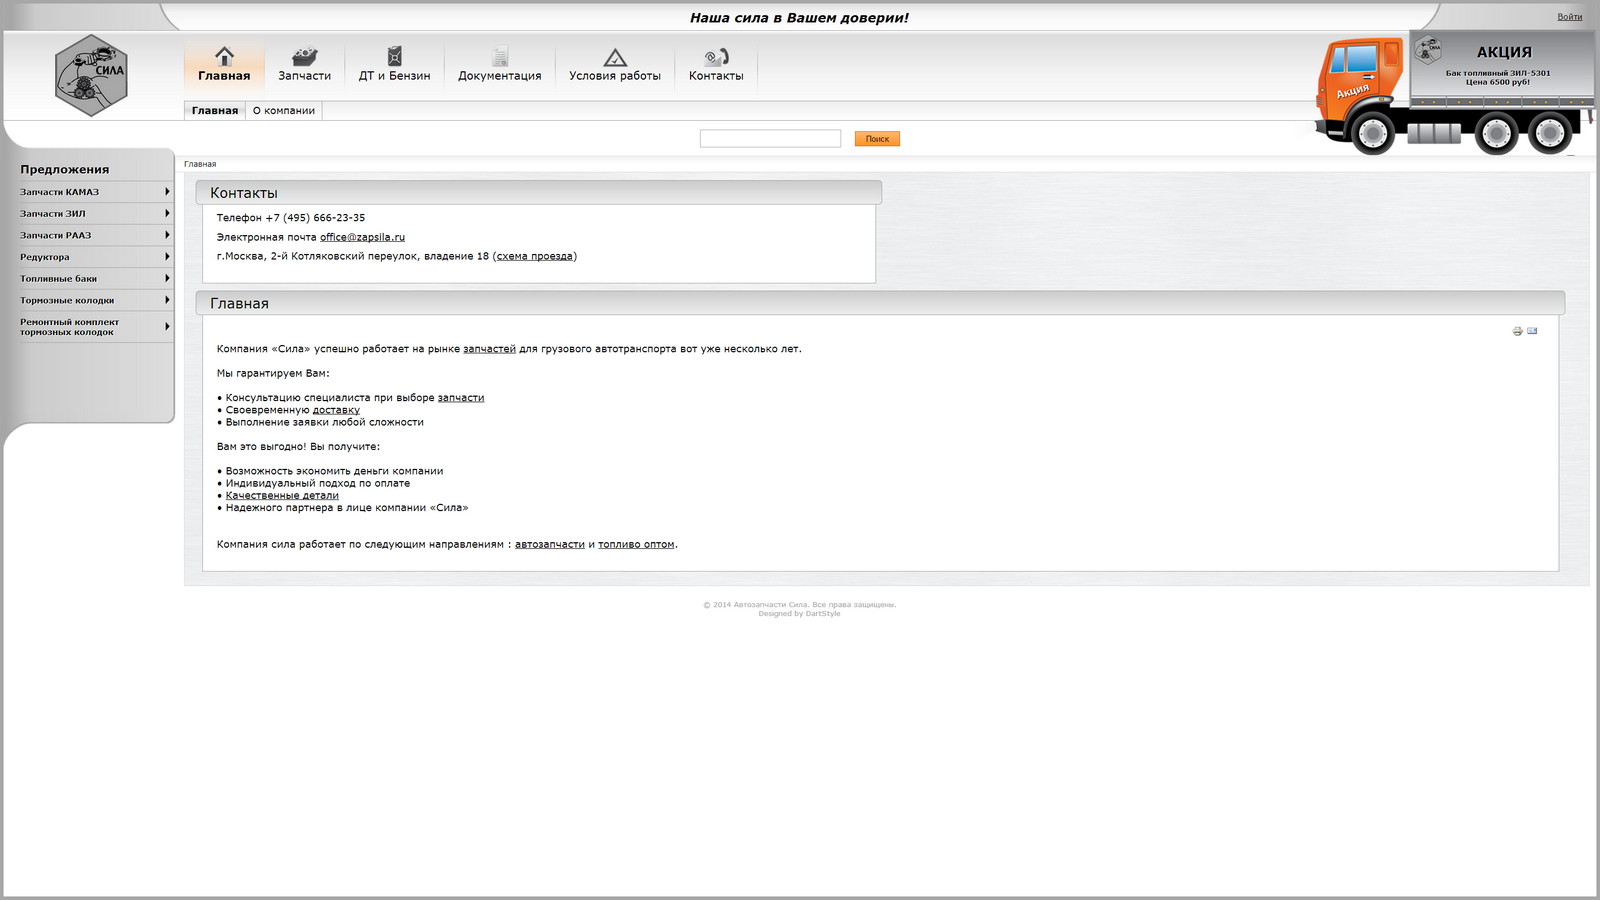
Task: Expand the Запчасти КАМАЗ submenu arrow
Action: (x=167, y=192)
